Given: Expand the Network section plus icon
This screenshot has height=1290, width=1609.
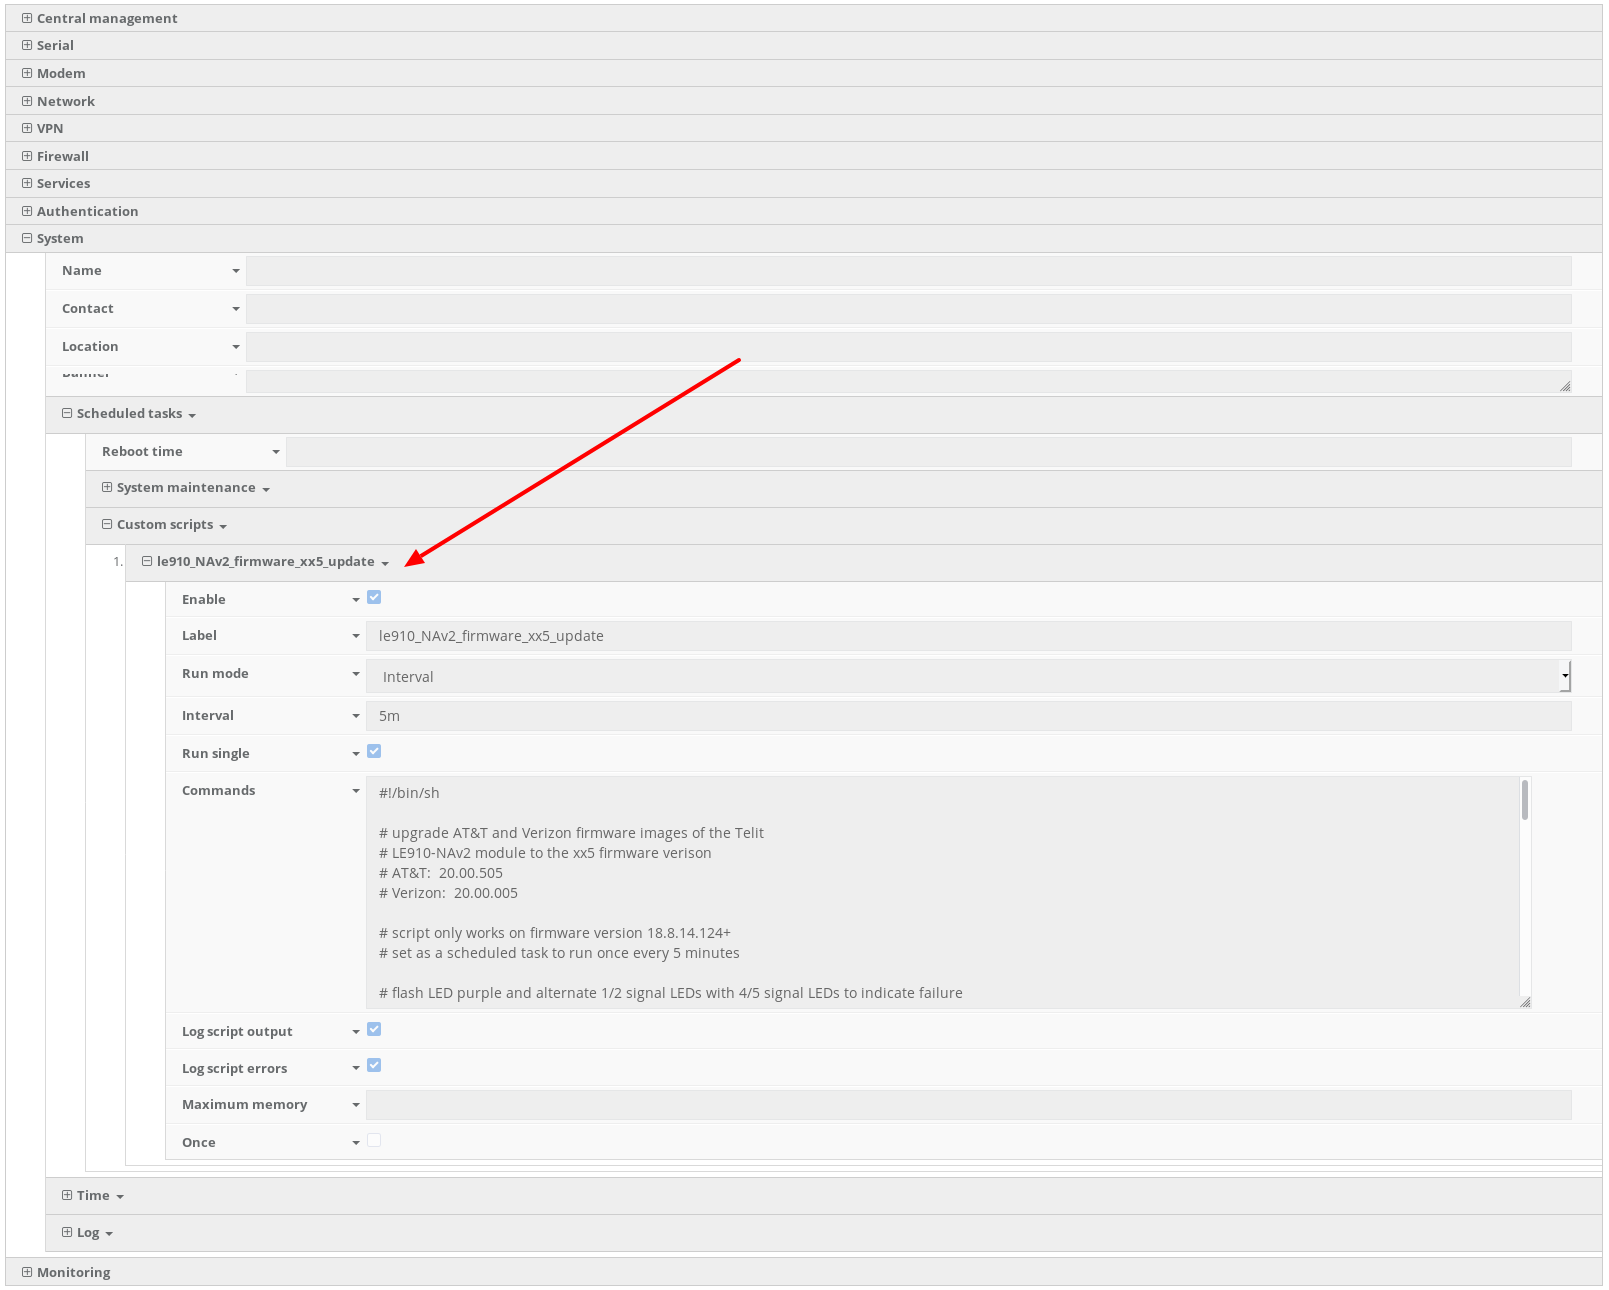Looking at the screenshot, I should coord(27,100).
